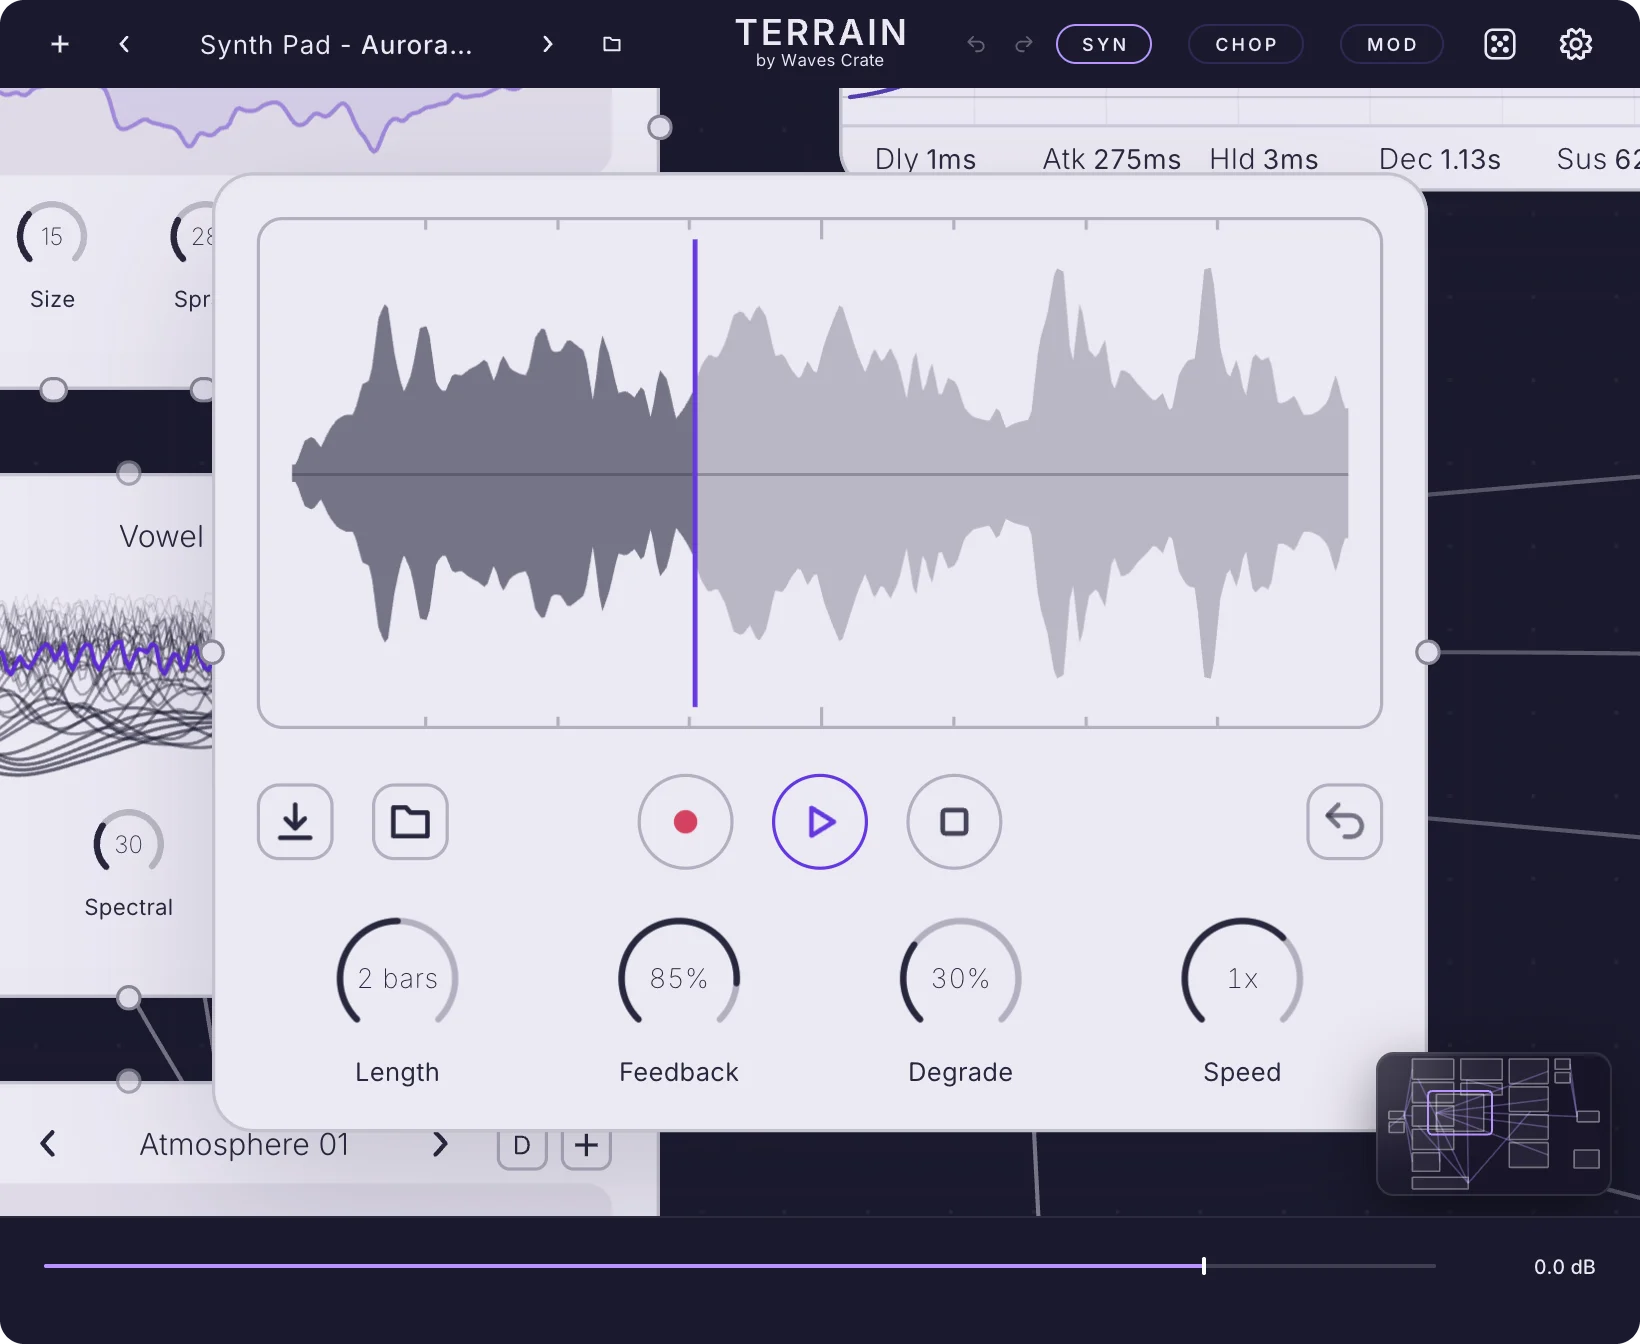Click the Spectral knob showing 30
The height and width of the screenshot is (1344, 1640).
(x=128, y=844)
